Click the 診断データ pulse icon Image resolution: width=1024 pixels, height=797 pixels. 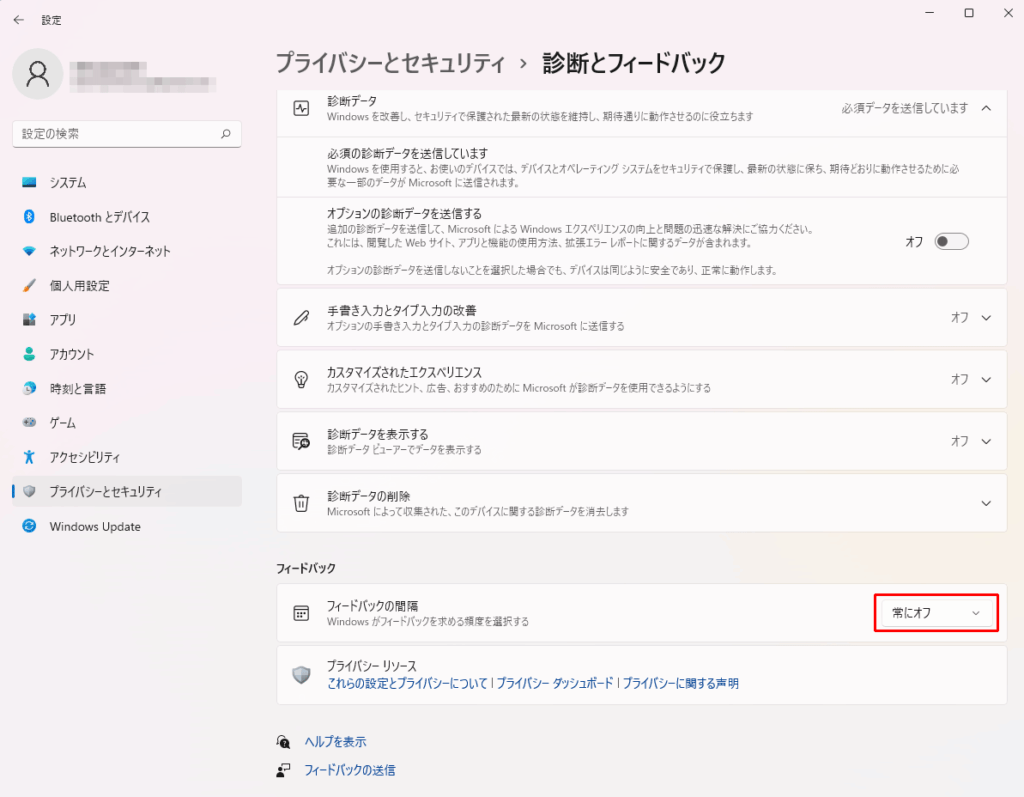[301, 108]
